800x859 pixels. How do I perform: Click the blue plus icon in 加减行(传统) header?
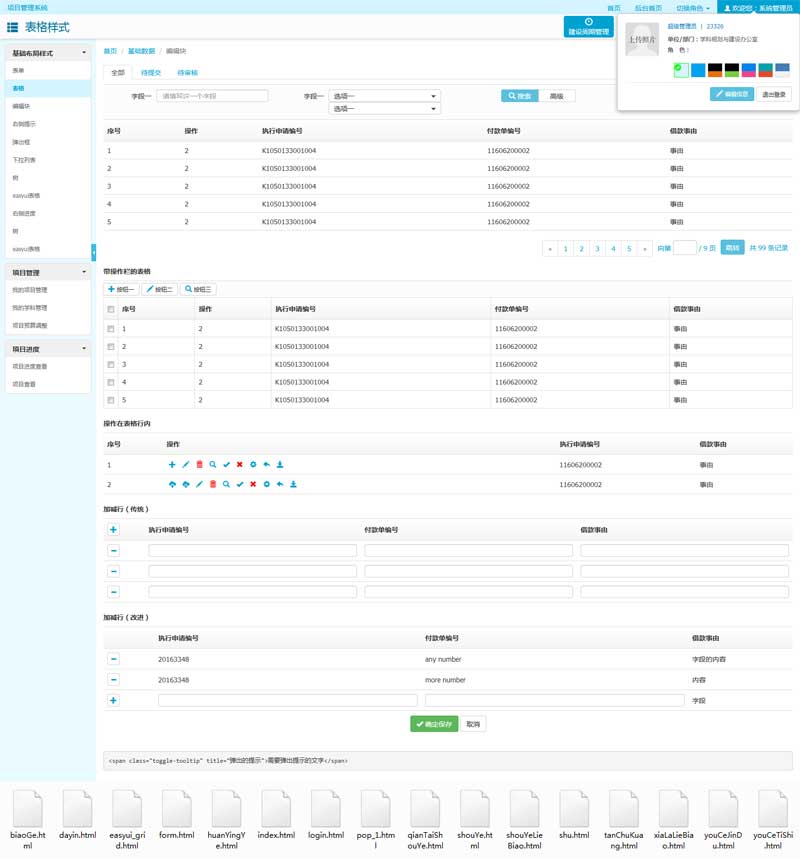(113, 530)
